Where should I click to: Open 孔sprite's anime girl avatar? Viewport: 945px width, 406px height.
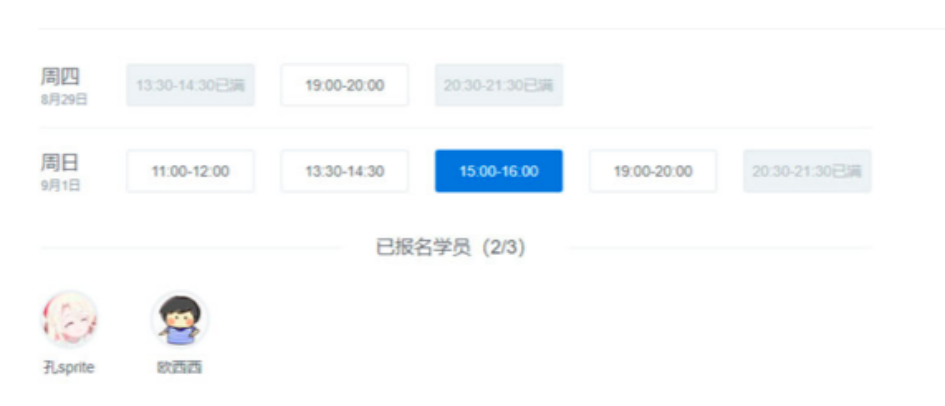coord(69,319)
